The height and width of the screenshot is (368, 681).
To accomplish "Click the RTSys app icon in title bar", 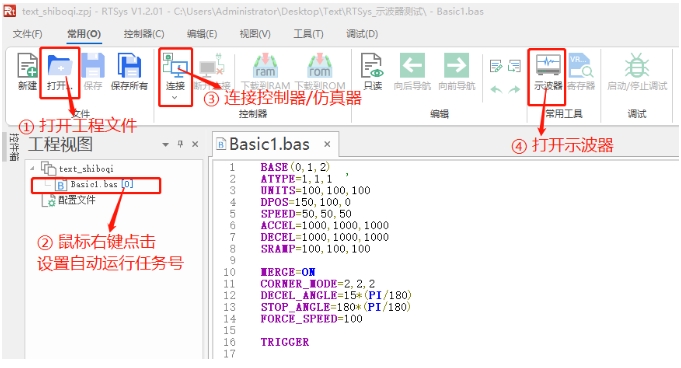I will tap(10, 11).
